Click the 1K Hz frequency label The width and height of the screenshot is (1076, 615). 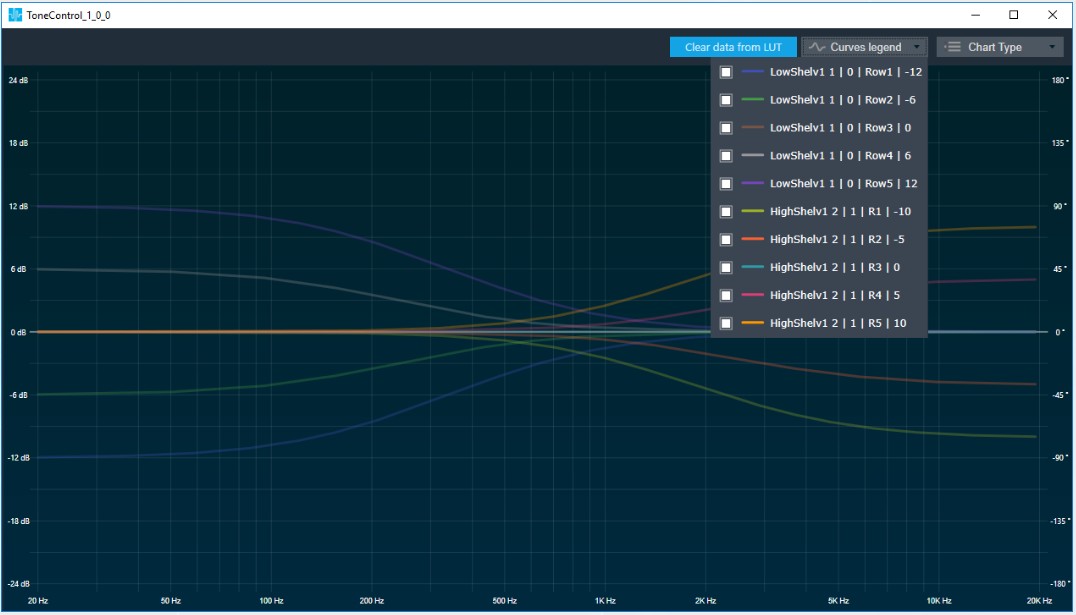click(x=605, y=601)
